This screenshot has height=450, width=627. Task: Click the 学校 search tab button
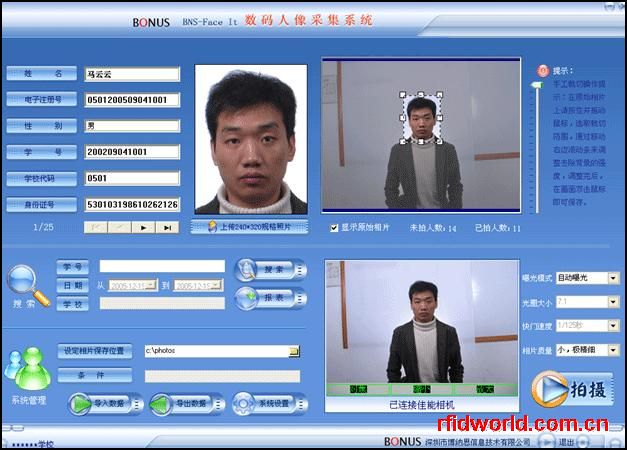click(x=72, y=304)
